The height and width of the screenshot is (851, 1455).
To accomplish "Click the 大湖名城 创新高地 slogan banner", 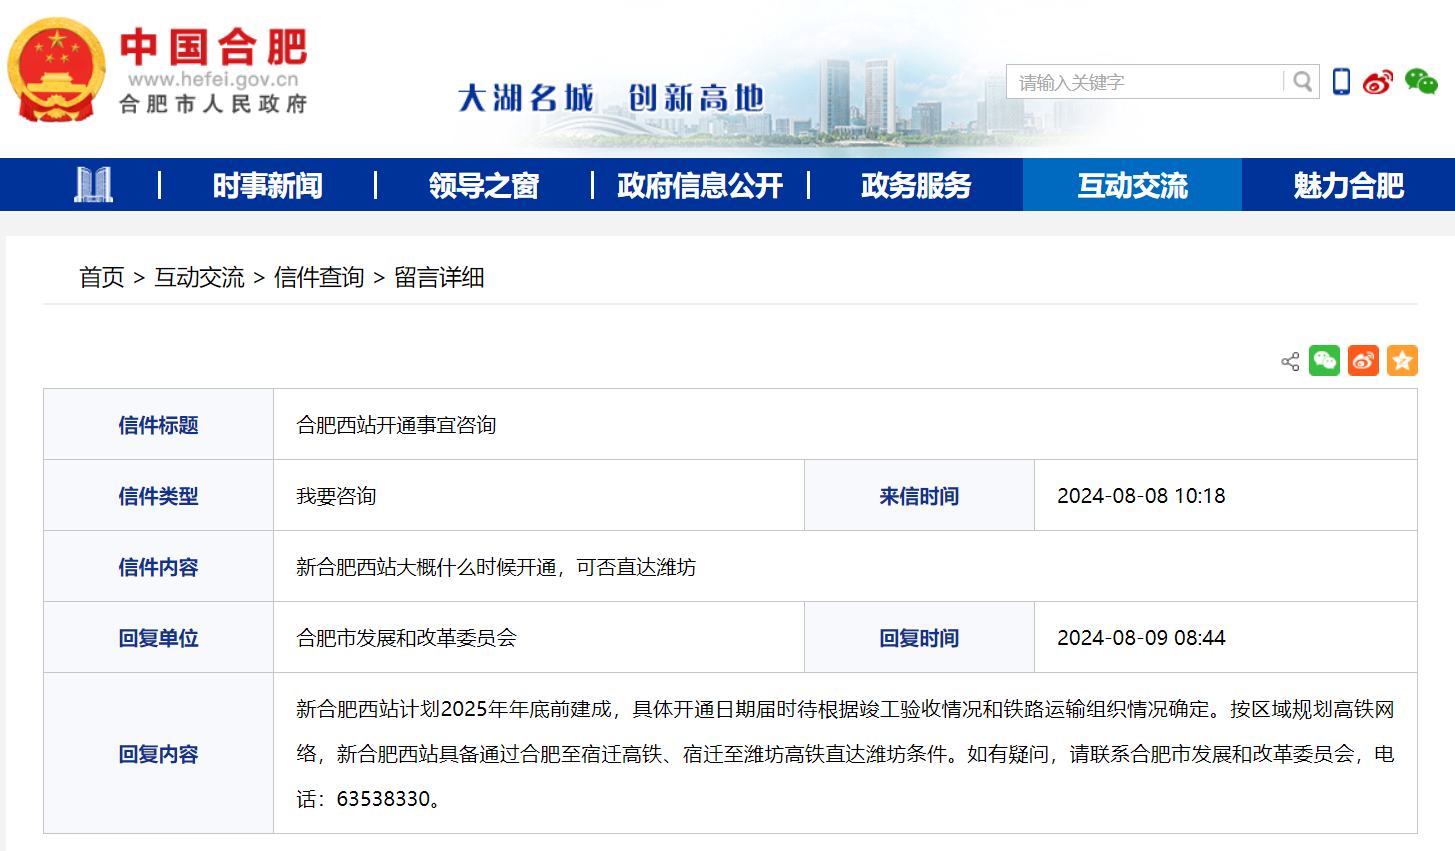I will 611,98.
